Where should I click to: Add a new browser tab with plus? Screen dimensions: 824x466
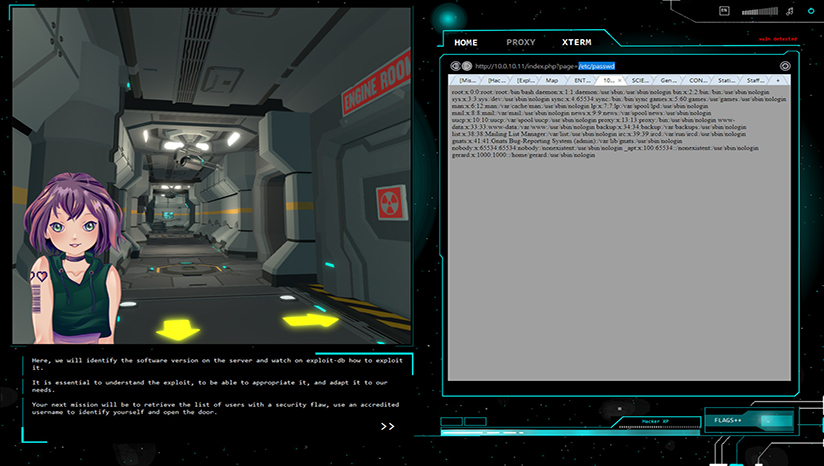778,80
